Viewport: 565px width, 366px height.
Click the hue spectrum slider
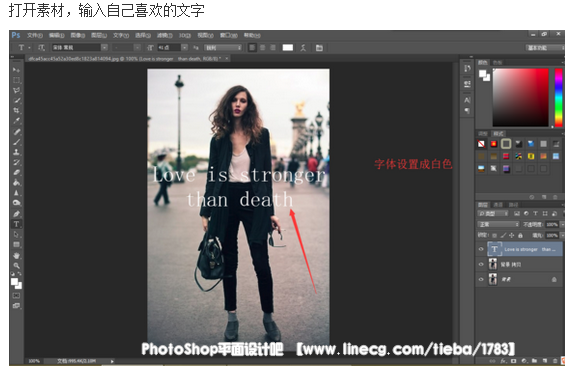click(558, 97)
